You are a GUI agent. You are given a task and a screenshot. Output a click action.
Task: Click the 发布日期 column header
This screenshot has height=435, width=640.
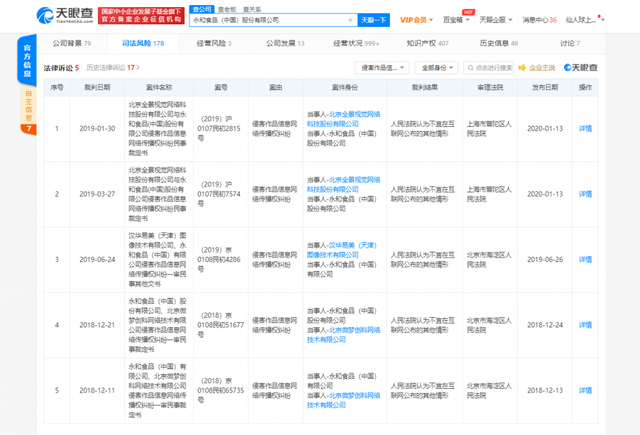545,87
